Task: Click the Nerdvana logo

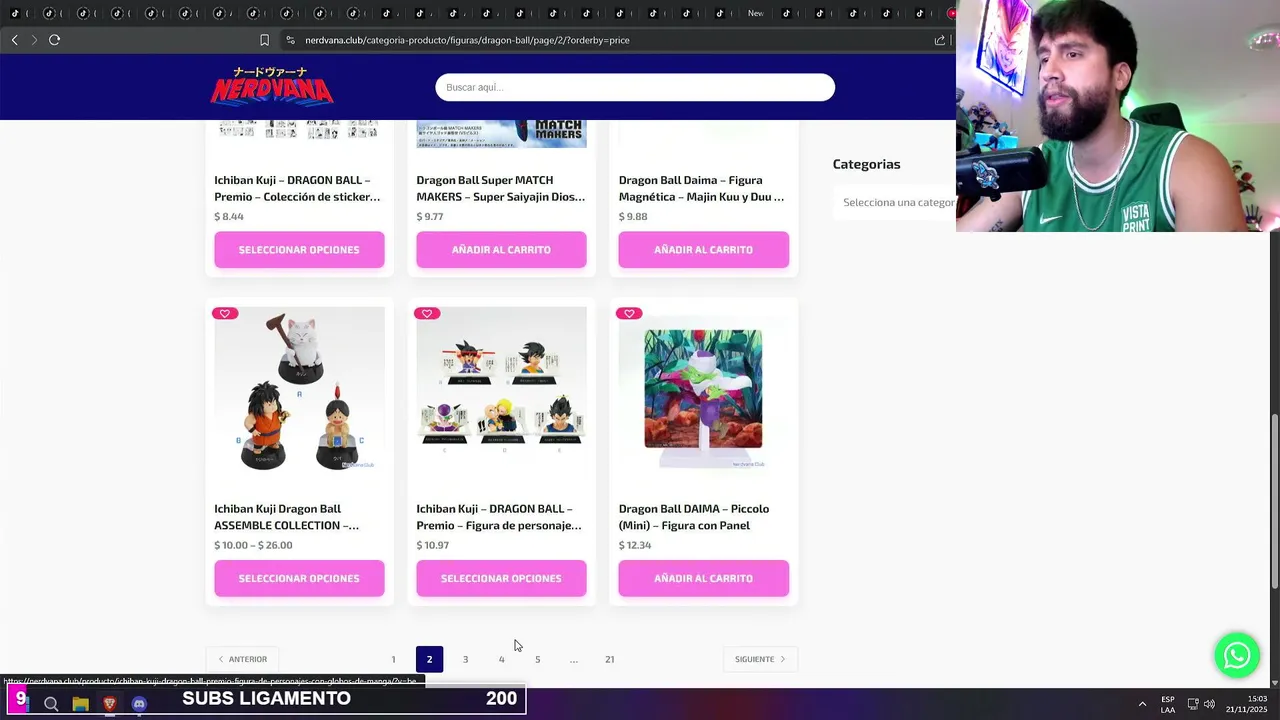Action: click(x=271, y=87)
